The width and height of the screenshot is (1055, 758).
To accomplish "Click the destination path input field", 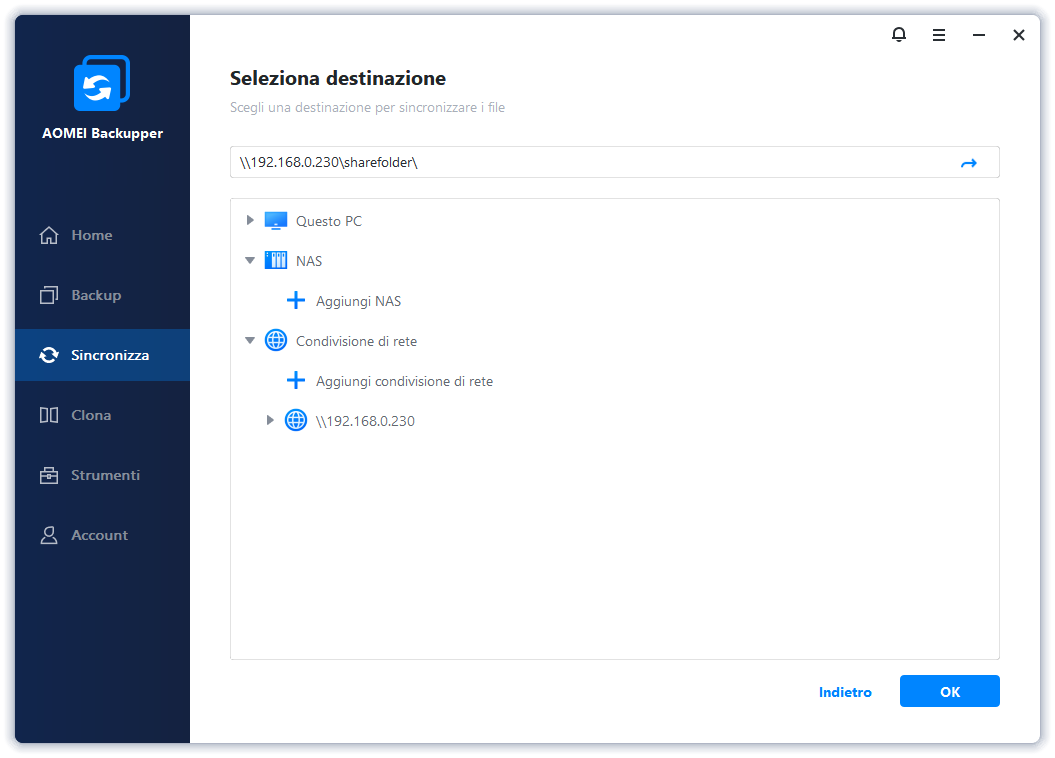I will pyautogui.click(x=614, y=162).
